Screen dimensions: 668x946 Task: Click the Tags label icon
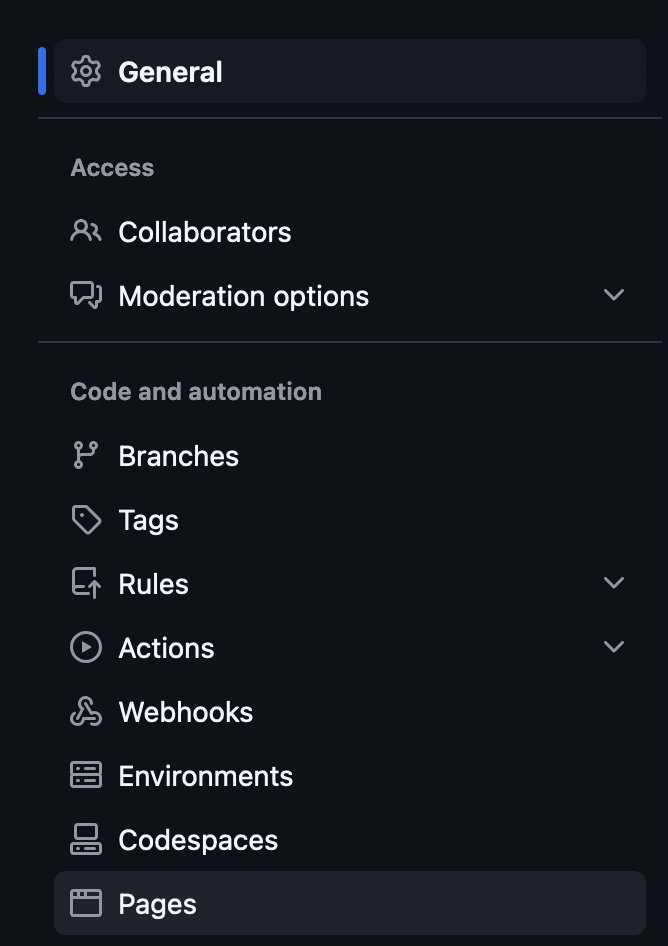[x=86, y=519]
